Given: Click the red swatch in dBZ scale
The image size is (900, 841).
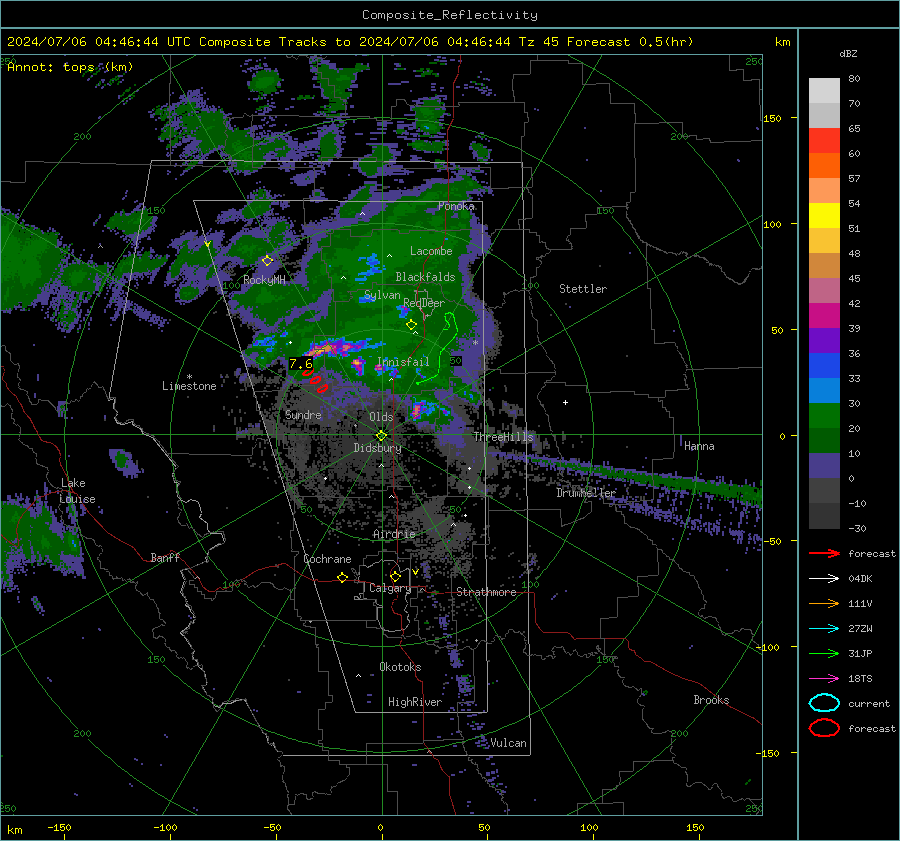Looking at the screenshot, I should click(824, 141).
